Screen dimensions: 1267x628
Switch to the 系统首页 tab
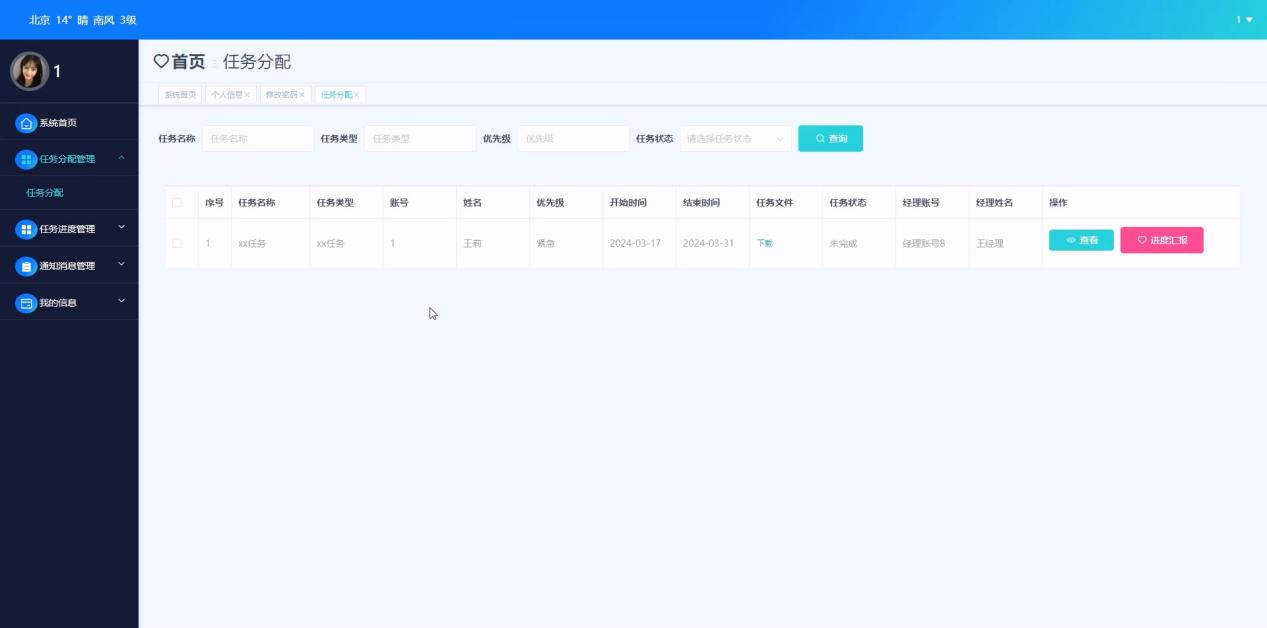180,95
